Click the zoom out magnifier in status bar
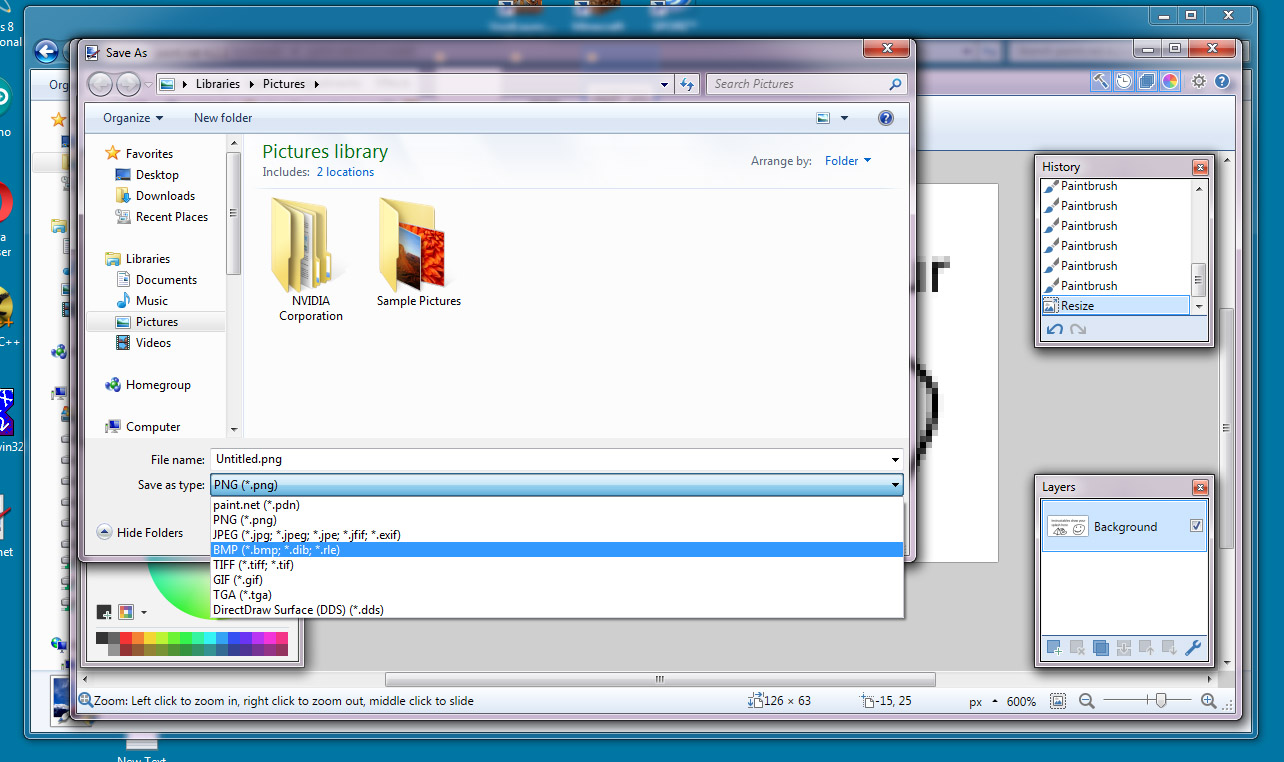This screenshot has height=762, width=1284. pos(1086,701)
